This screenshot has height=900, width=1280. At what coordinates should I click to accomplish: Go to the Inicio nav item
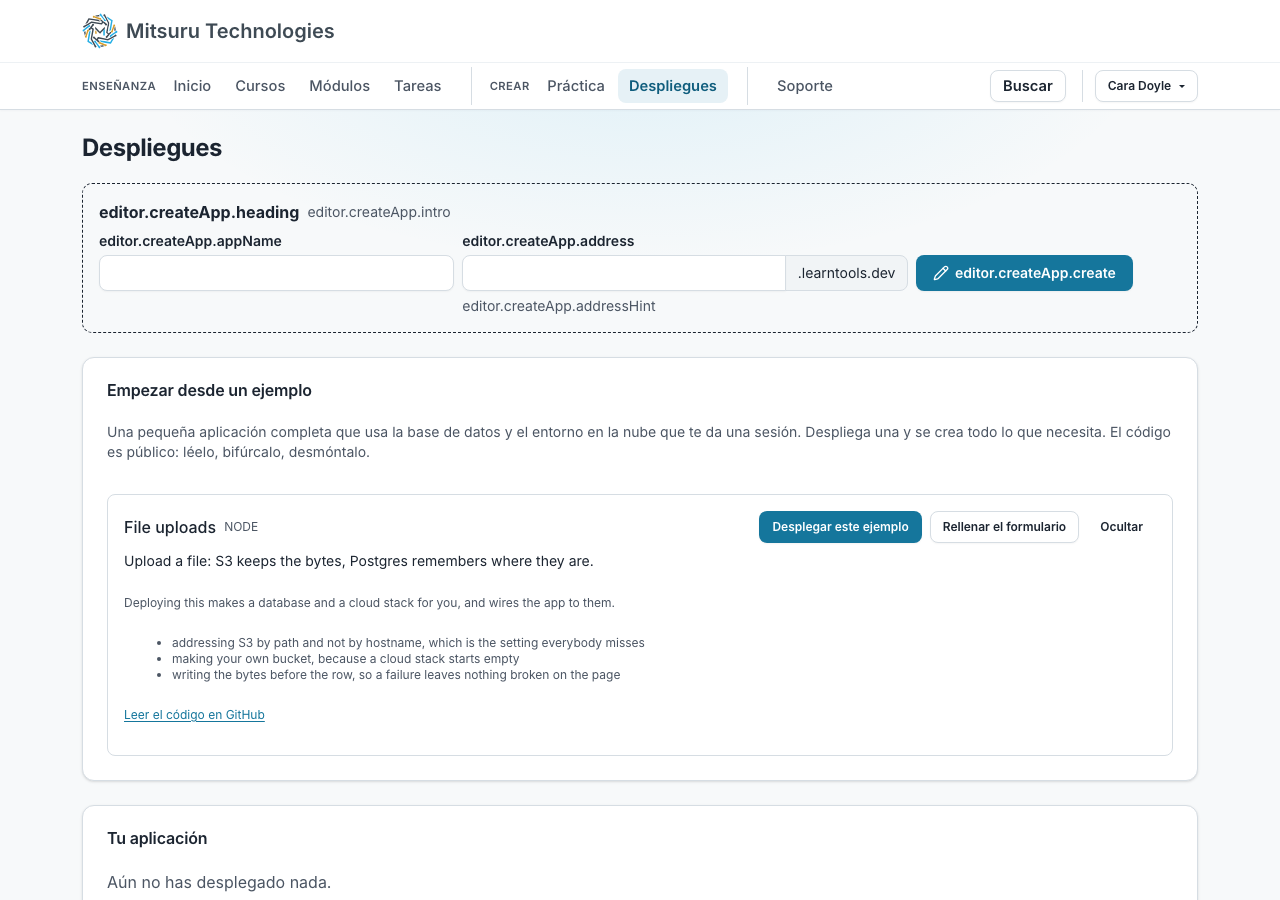point(192,86)
